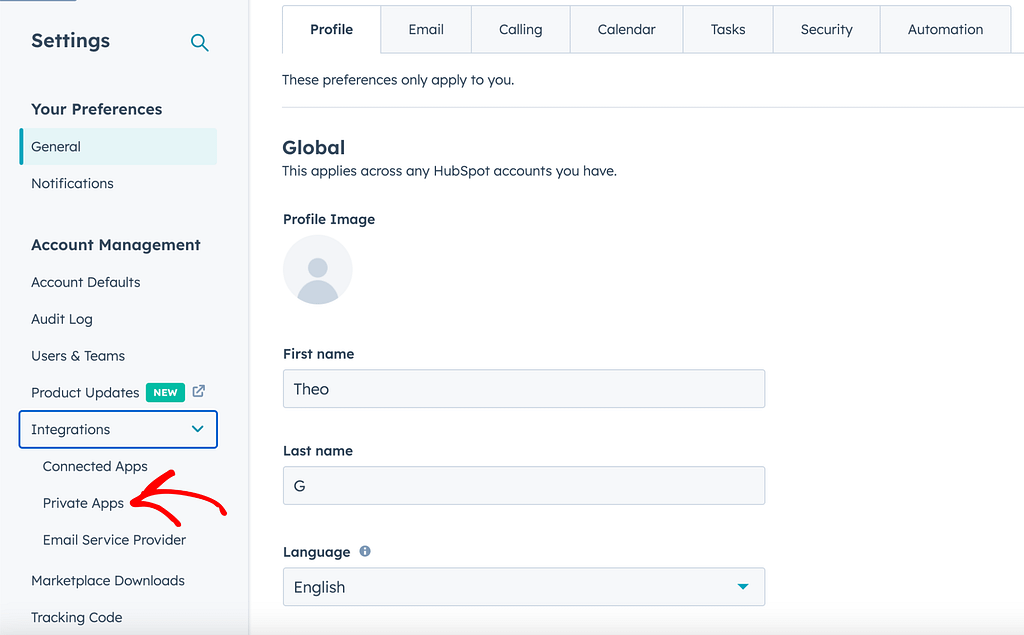Open the Calling tab
The width and height of the screenshot is (1024, 635).
(x=520, y=29)
